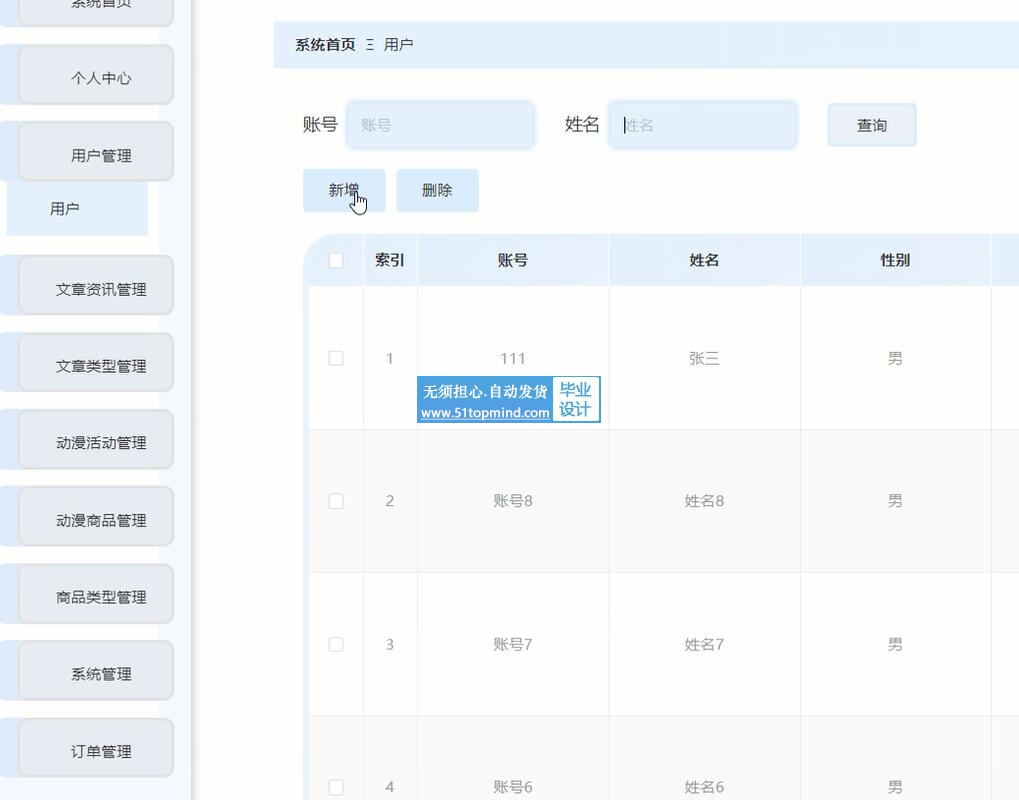The width and height of the screenshot is (1019, 800).
Task: Tick the checkbox for row 账号 111
Action: click(336, 358)
